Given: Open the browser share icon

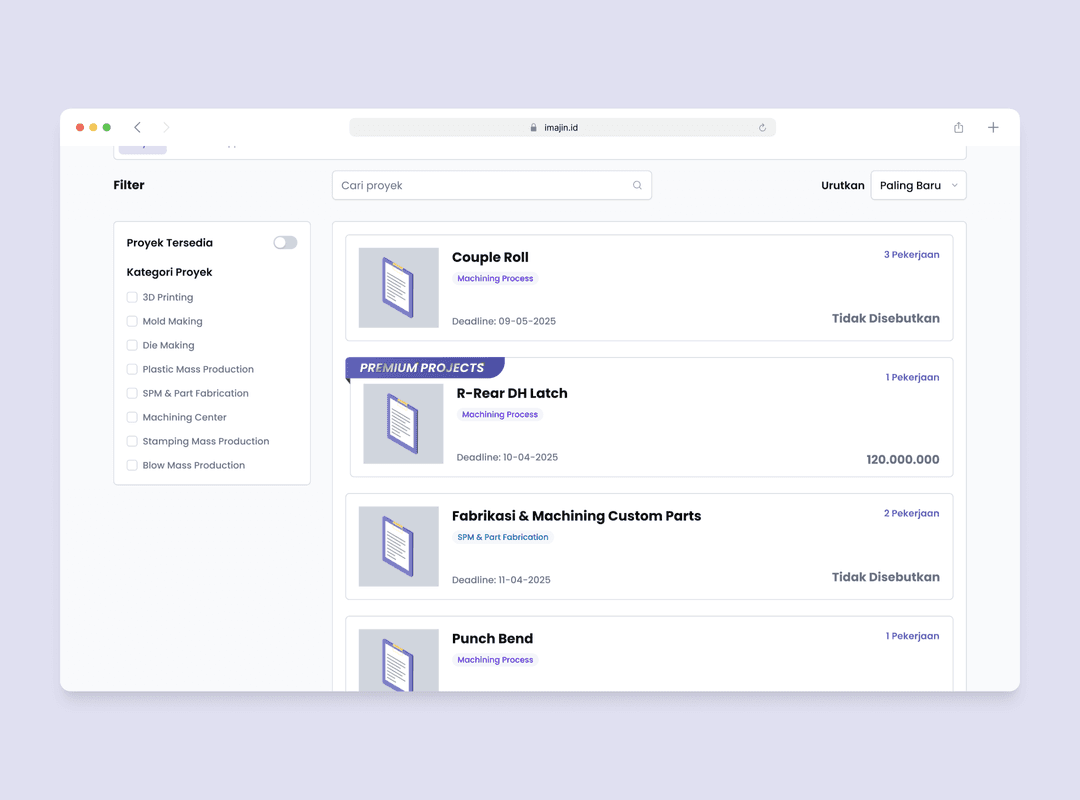Looking at the screenshot, I should click(x=958, y=127).
